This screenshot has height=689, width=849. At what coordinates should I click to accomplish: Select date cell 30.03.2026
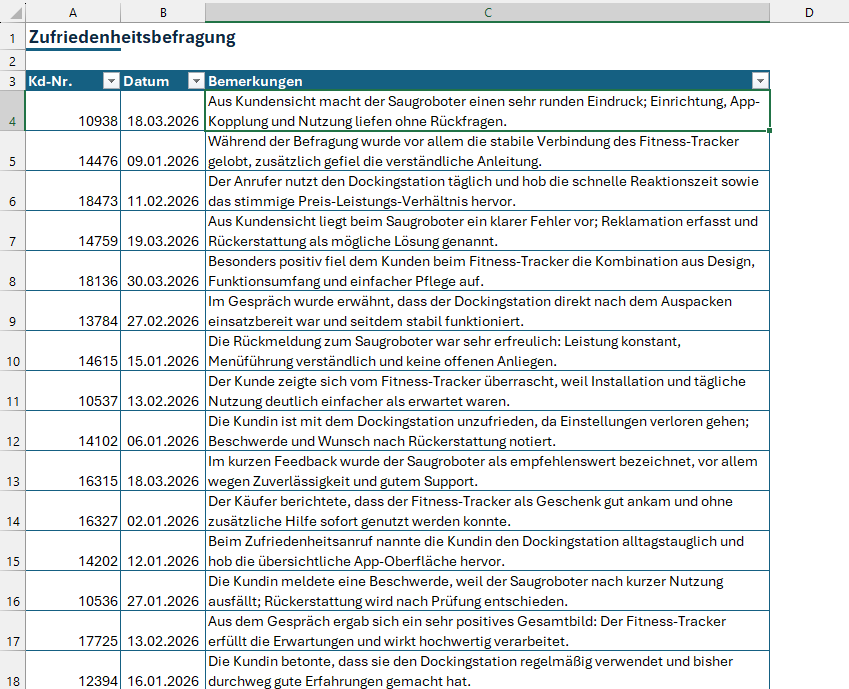163,271
